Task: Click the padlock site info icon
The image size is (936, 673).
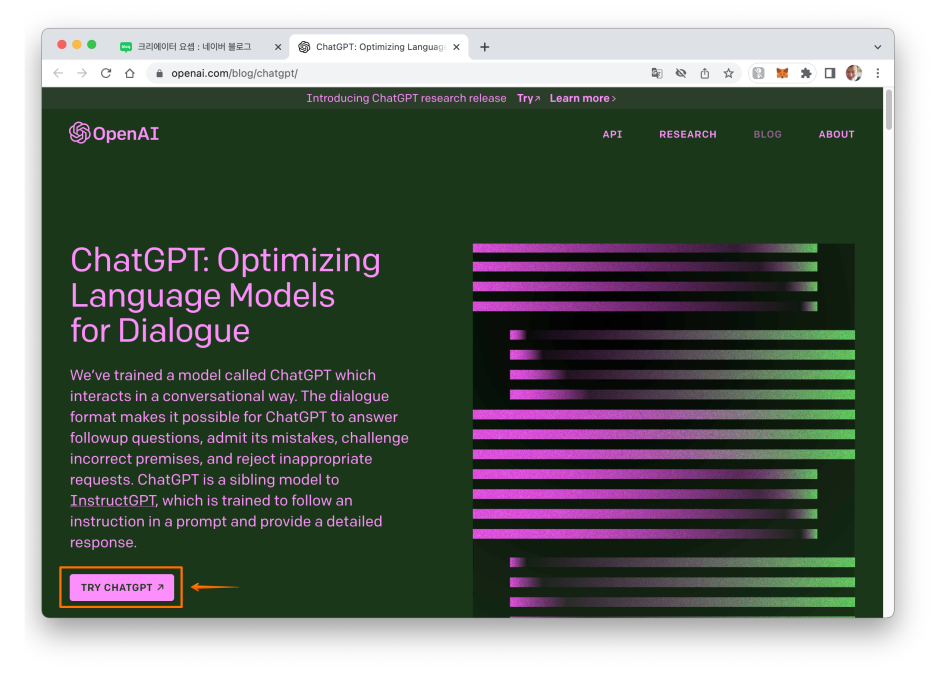Action: tap(159, 73)
